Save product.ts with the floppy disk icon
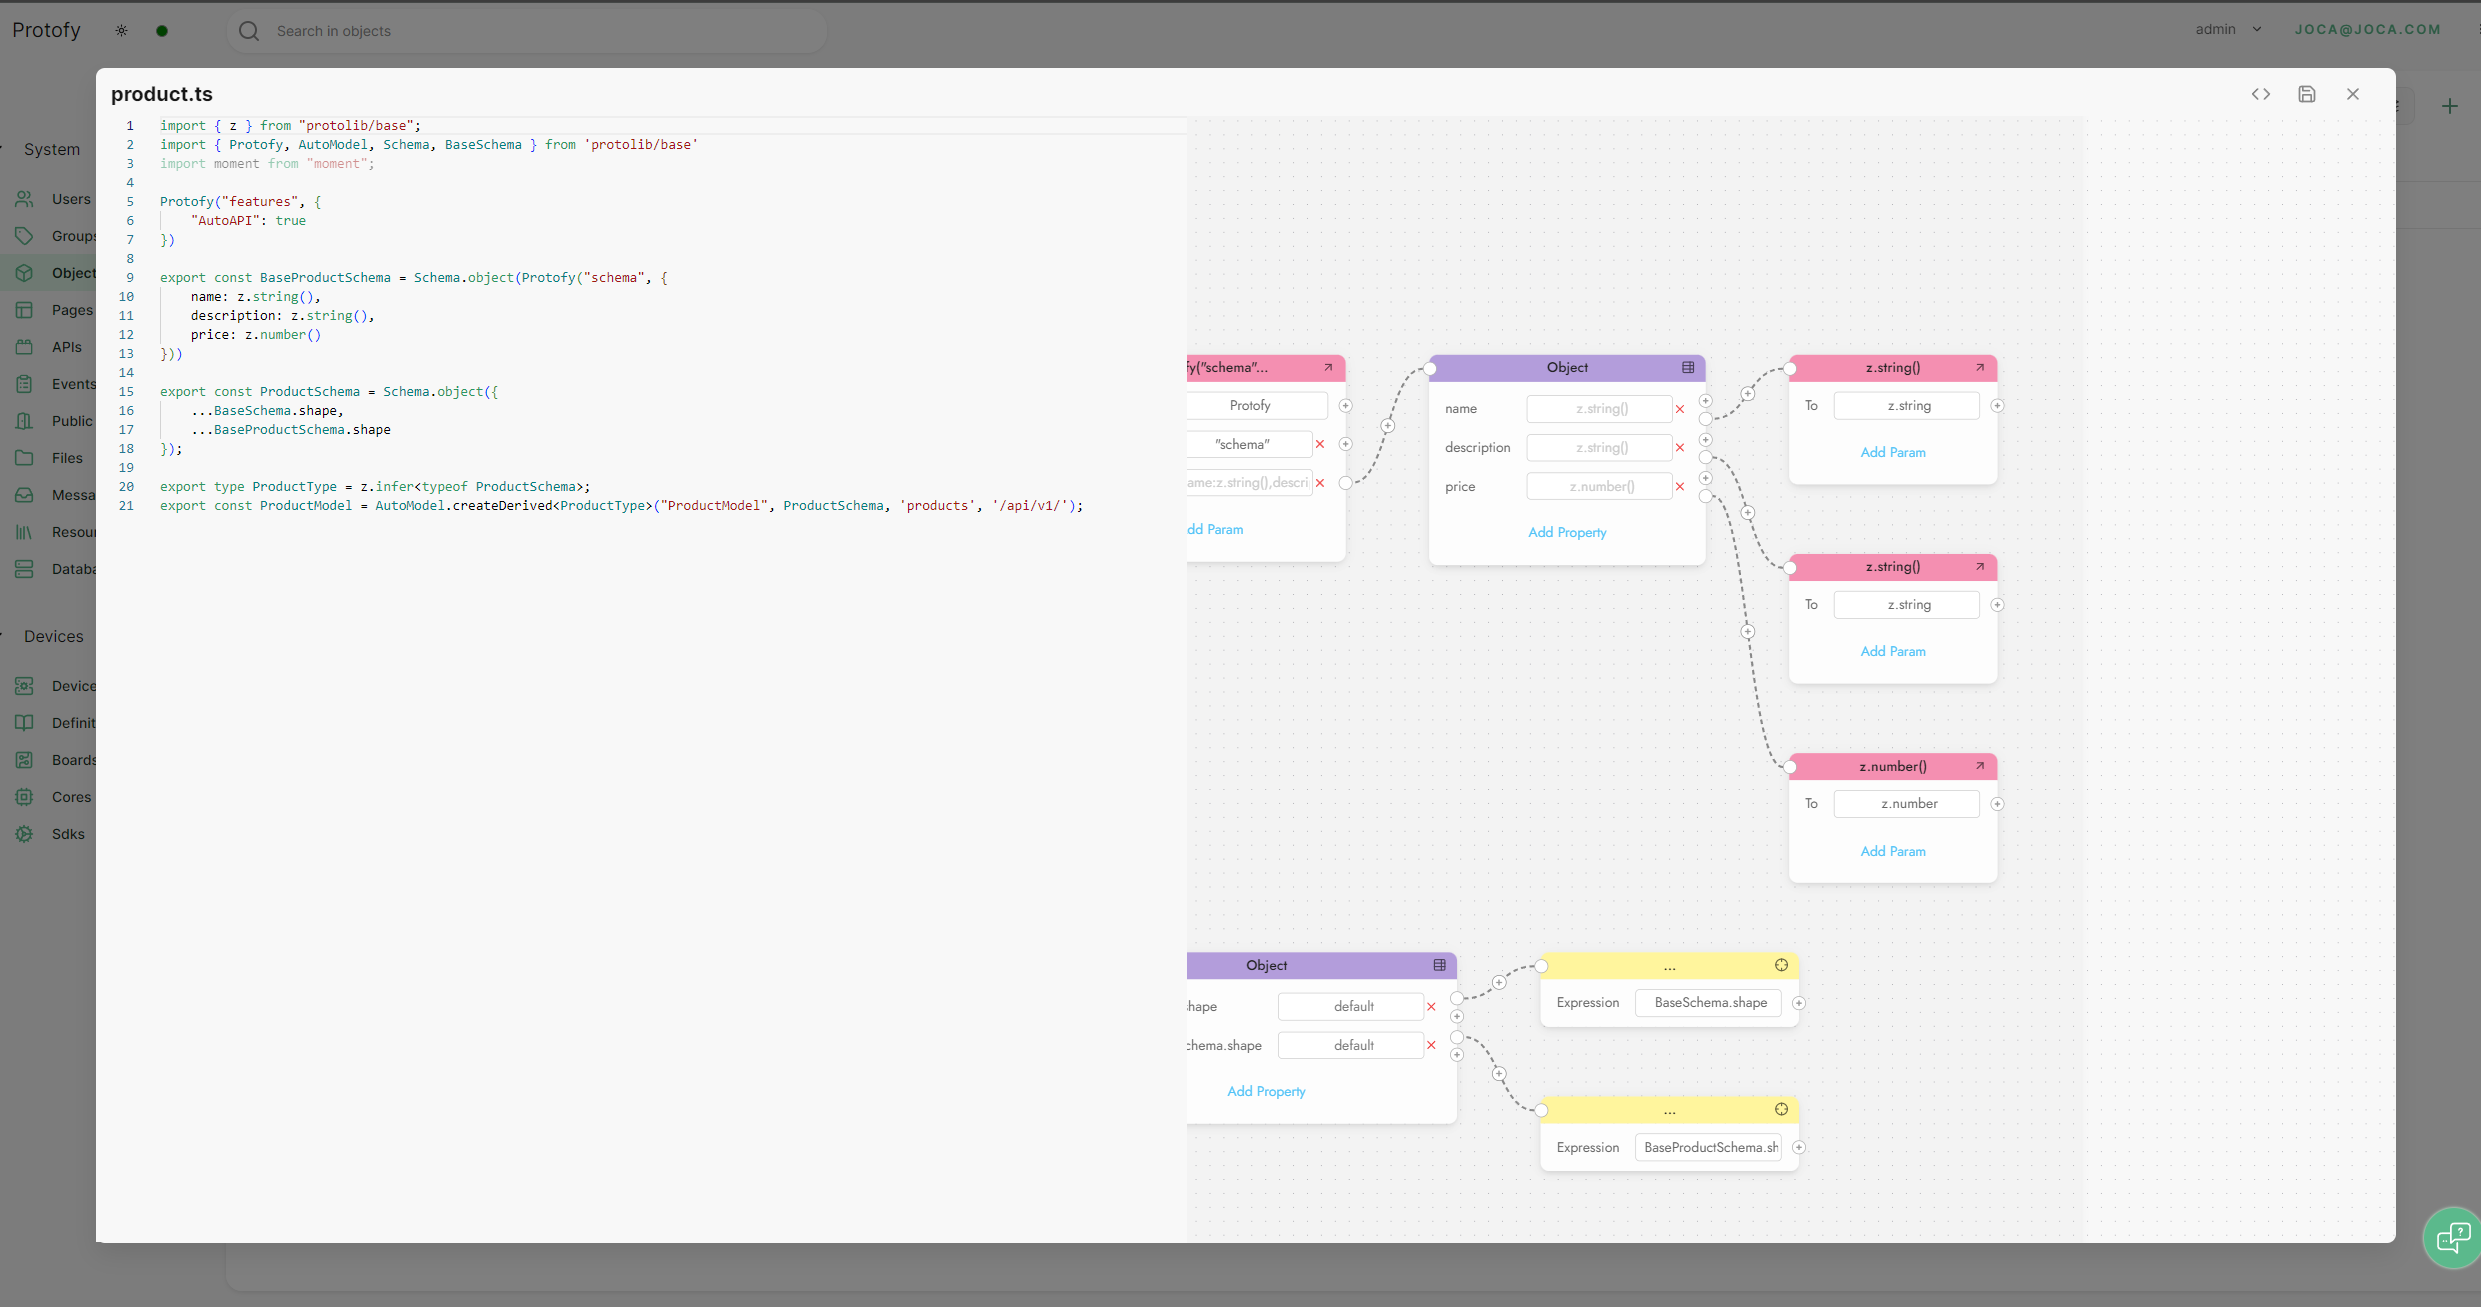Screen dimensions: 2481x1307 tap(2306, 94)
